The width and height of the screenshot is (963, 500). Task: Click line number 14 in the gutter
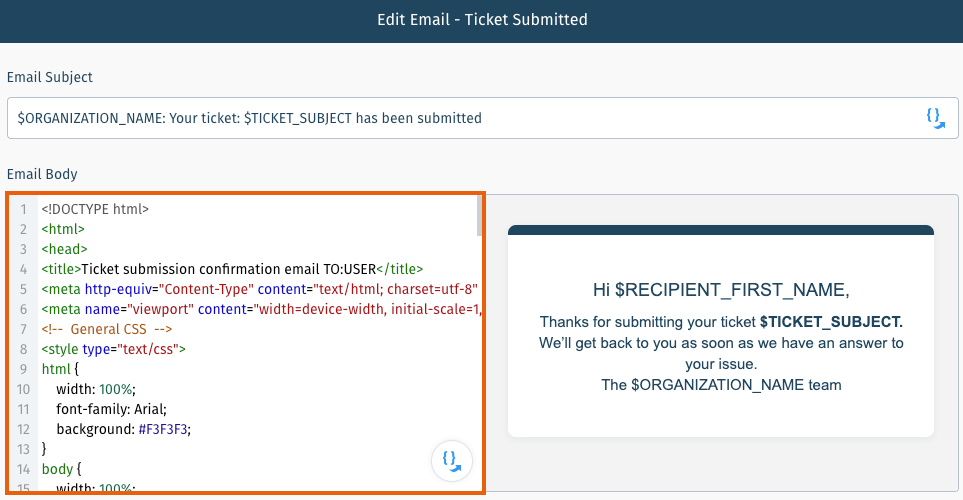(x=23, y=469)
